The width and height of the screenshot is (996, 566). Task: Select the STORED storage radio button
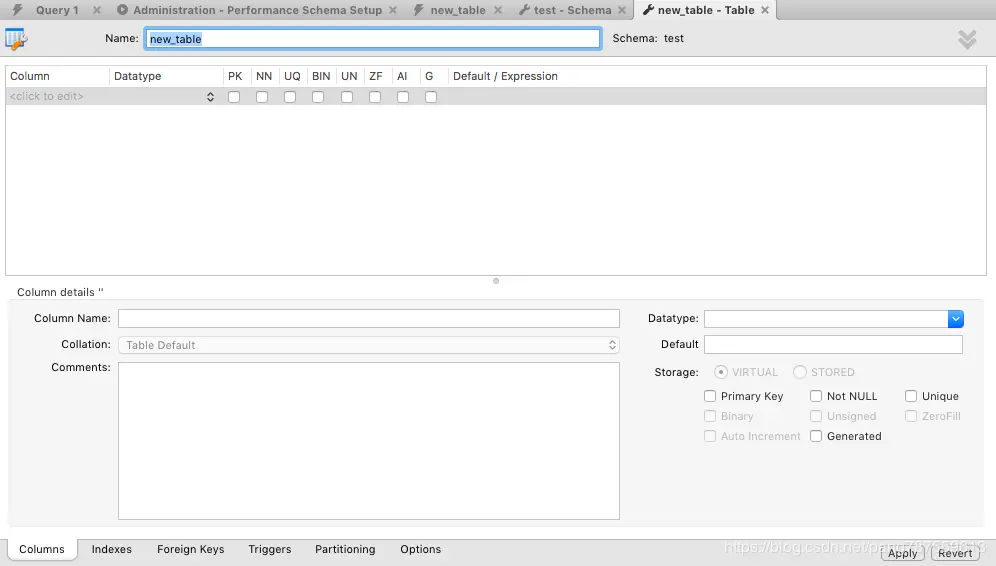[x=800, y=372]
